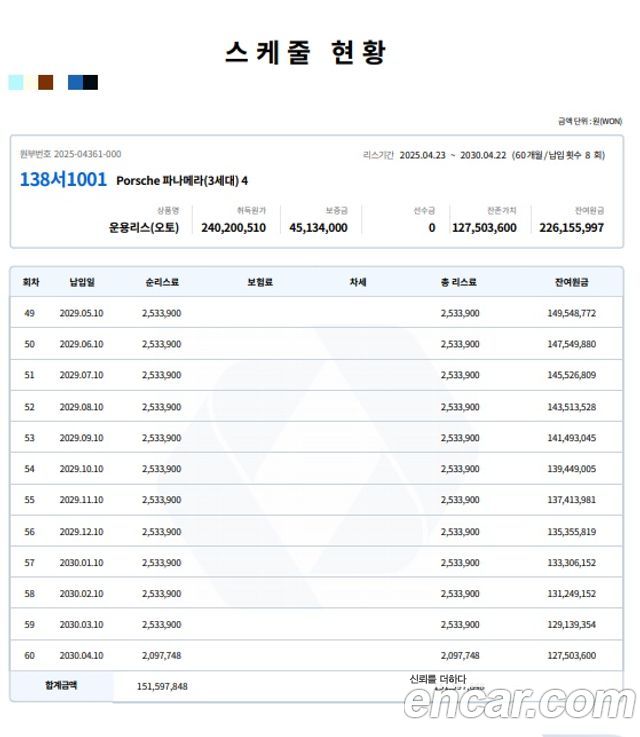The image size is (640, 737).
Task: Click the acquisition cost value 240,200,510
Action: point(233,228)
